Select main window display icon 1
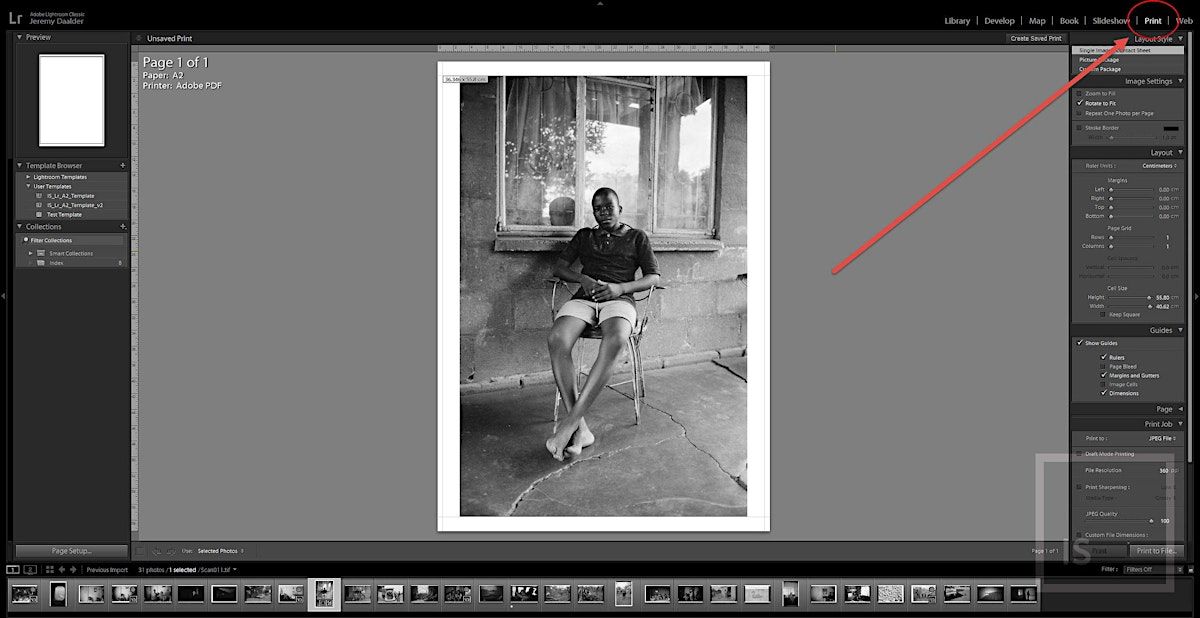Image resolution: width=1200 pixels, height=618 pixels. (13, 570)
